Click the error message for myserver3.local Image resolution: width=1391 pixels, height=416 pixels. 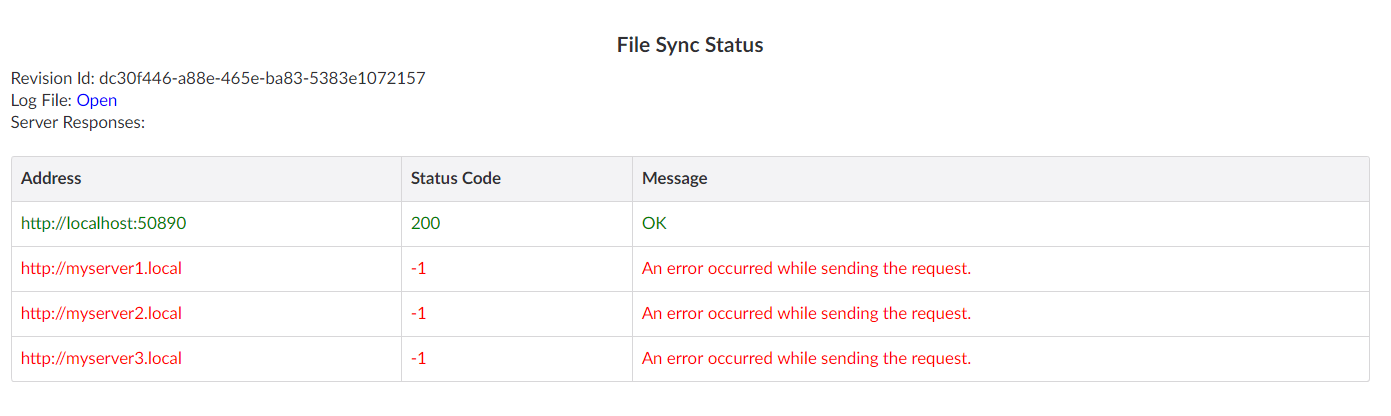(806, 358)
